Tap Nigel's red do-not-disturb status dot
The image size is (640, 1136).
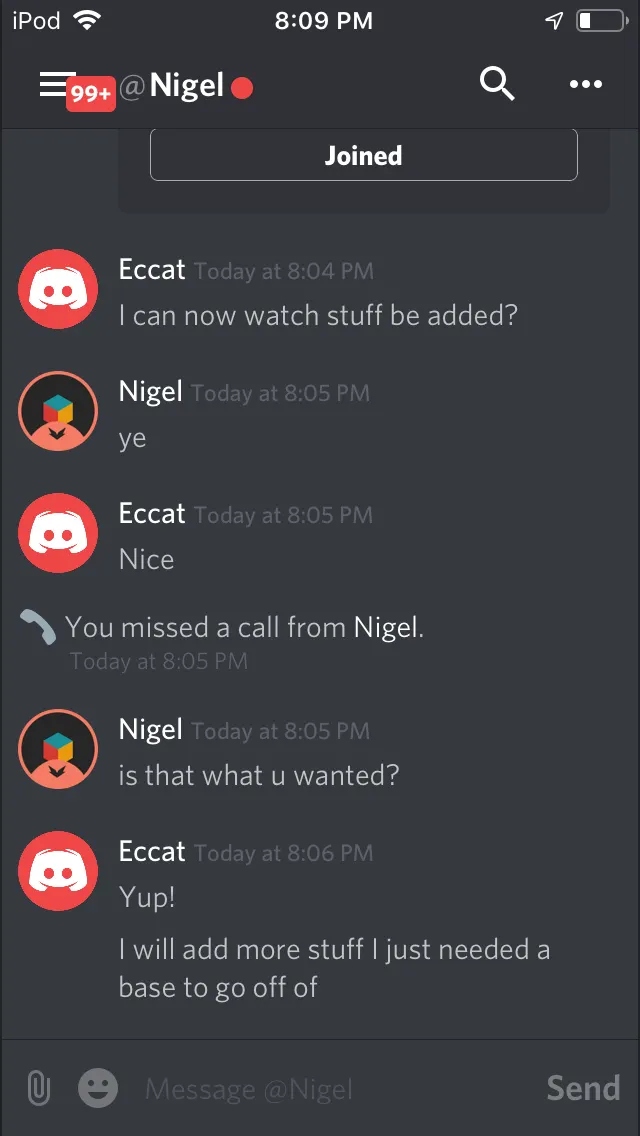pos(242,88)
